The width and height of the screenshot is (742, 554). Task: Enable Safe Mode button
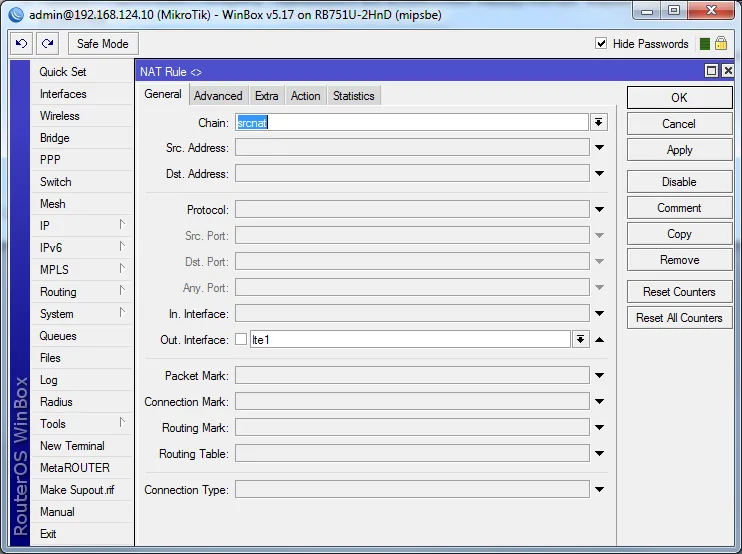103,44
